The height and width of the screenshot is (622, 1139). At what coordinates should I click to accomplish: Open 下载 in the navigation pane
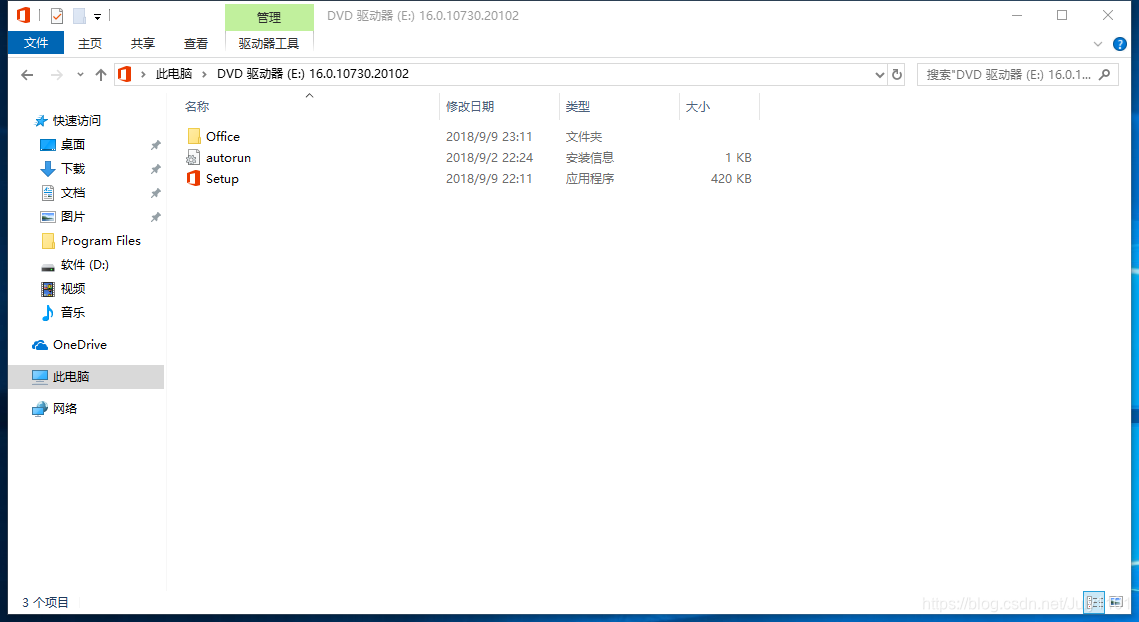73,169
